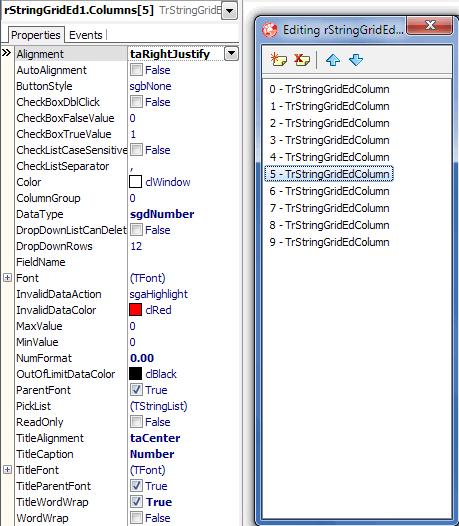Move selected column up with arrow icon
Screen dimensions: 459x526
point(333,60)
